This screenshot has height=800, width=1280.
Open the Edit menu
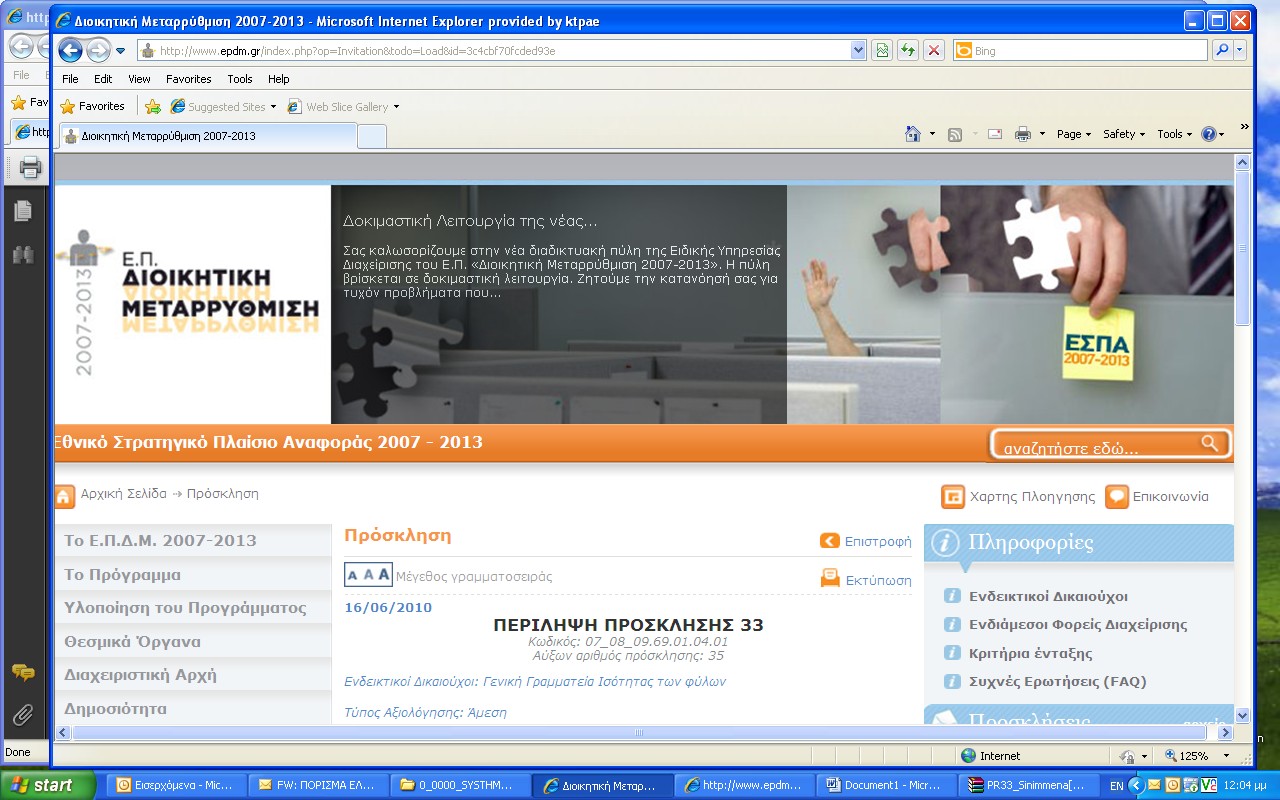(103, 79)
